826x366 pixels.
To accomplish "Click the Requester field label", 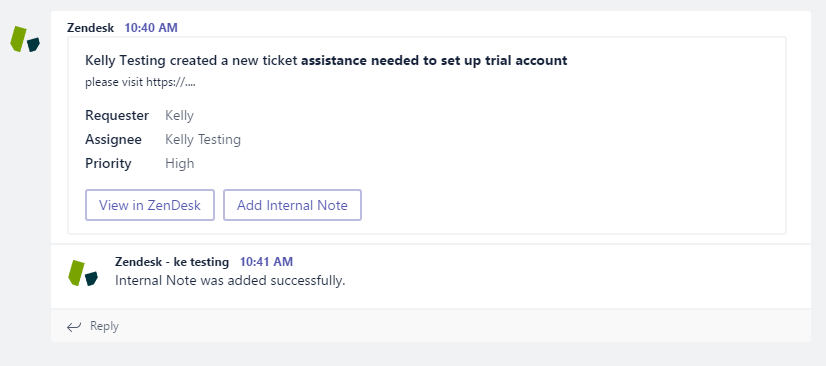I will coord(117,115).
